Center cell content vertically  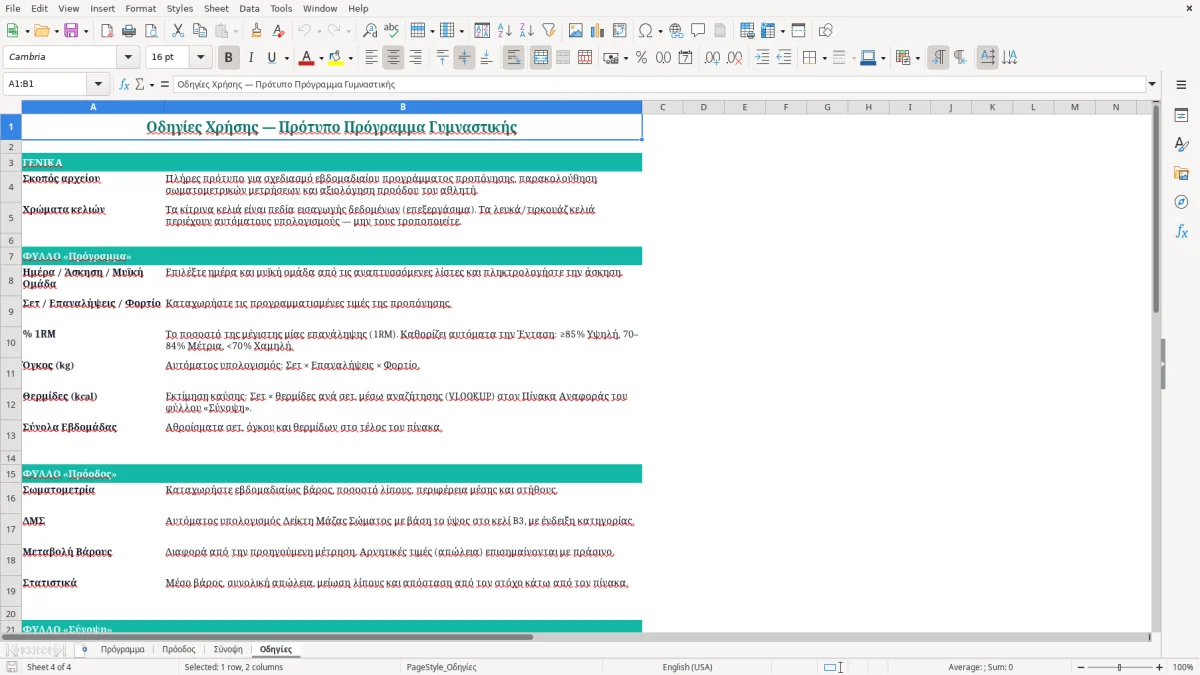coord(464,58)
